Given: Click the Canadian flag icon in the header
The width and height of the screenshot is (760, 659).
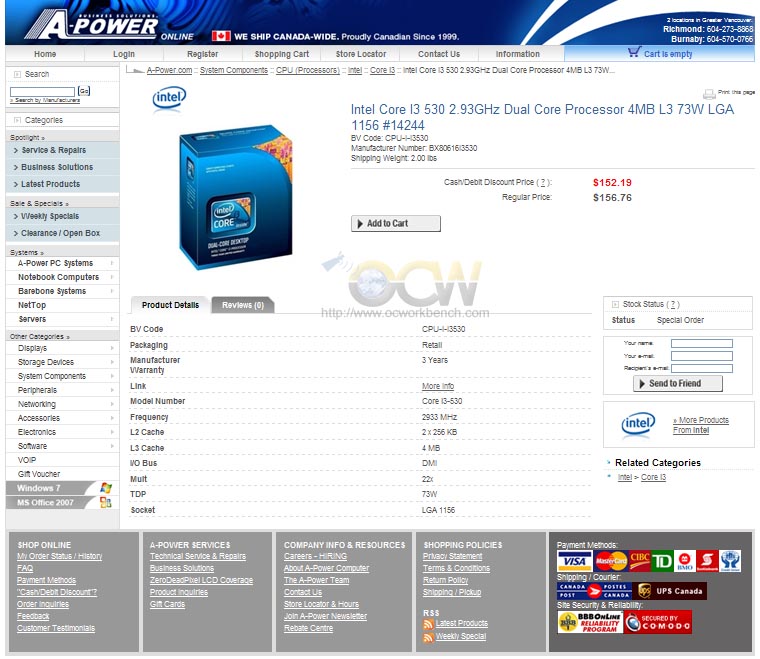Looking at the screenshot, I should tap(221, 36).
